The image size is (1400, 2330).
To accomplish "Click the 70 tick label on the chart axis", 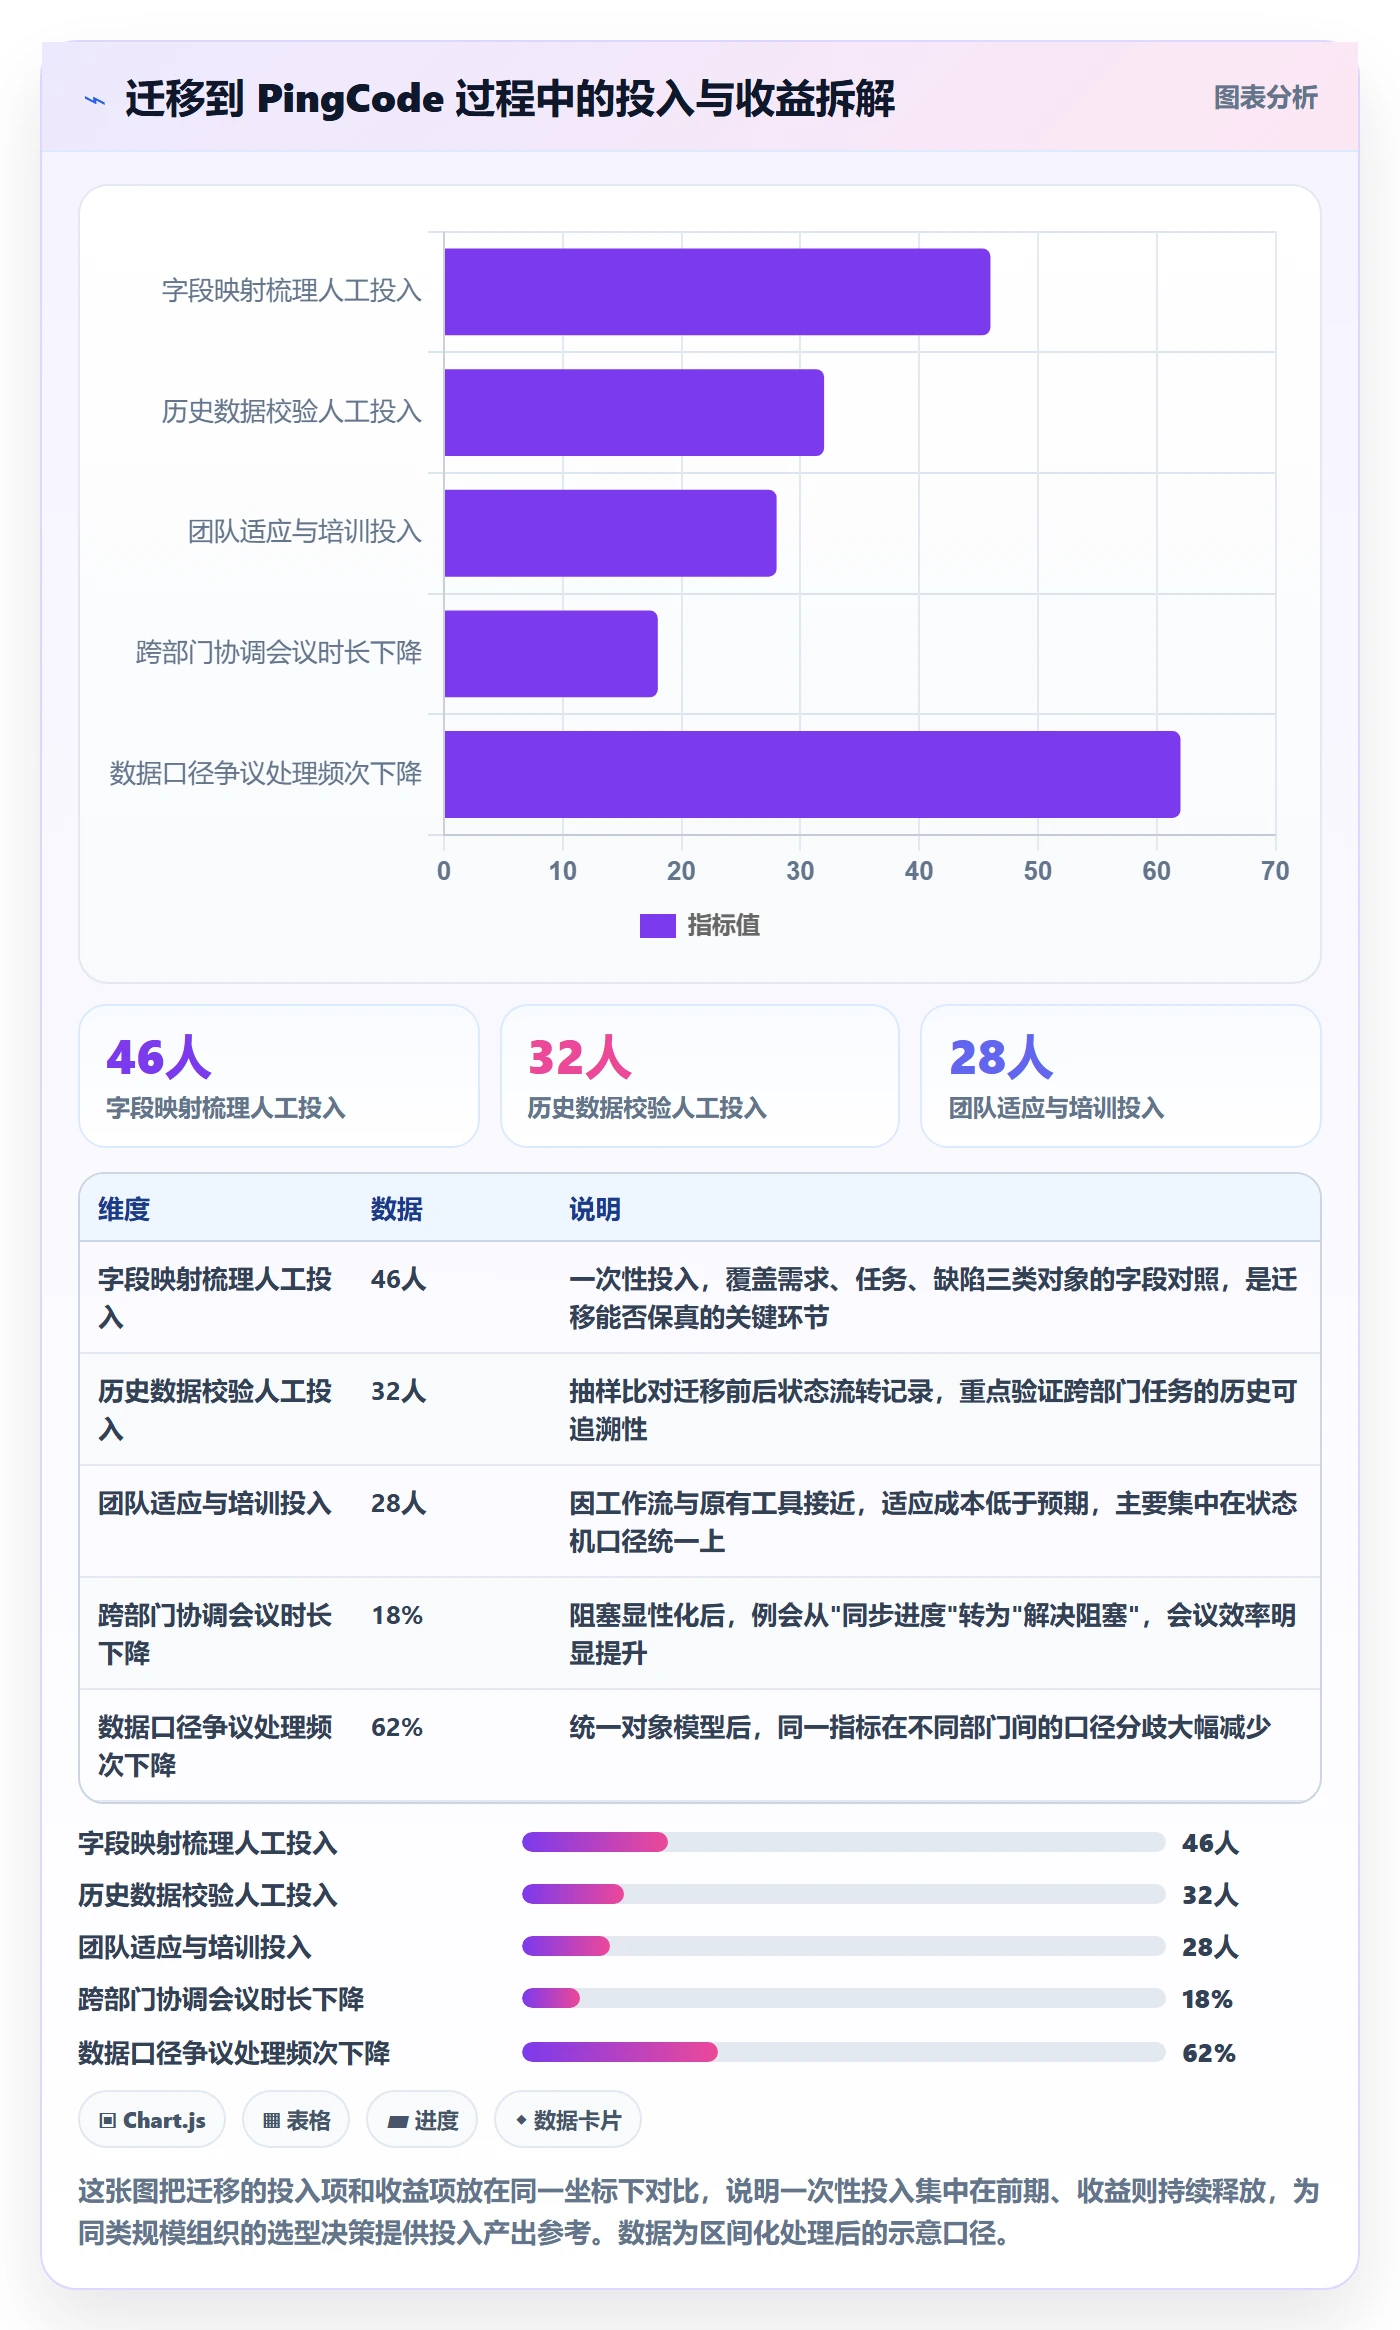I will point(1275,871).
